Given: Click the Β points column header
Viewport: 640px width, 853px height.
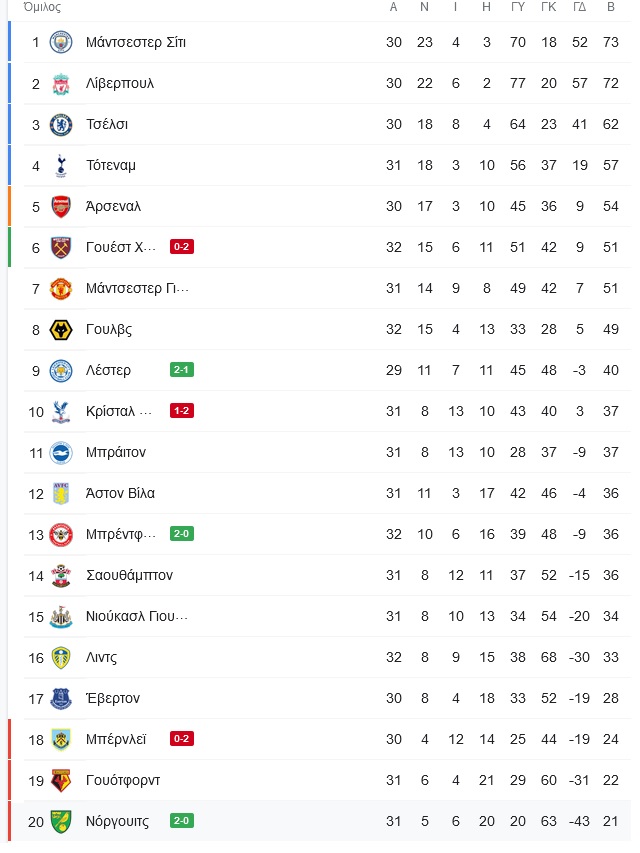Looking at the screenshot, I should (x=611, y=7).
